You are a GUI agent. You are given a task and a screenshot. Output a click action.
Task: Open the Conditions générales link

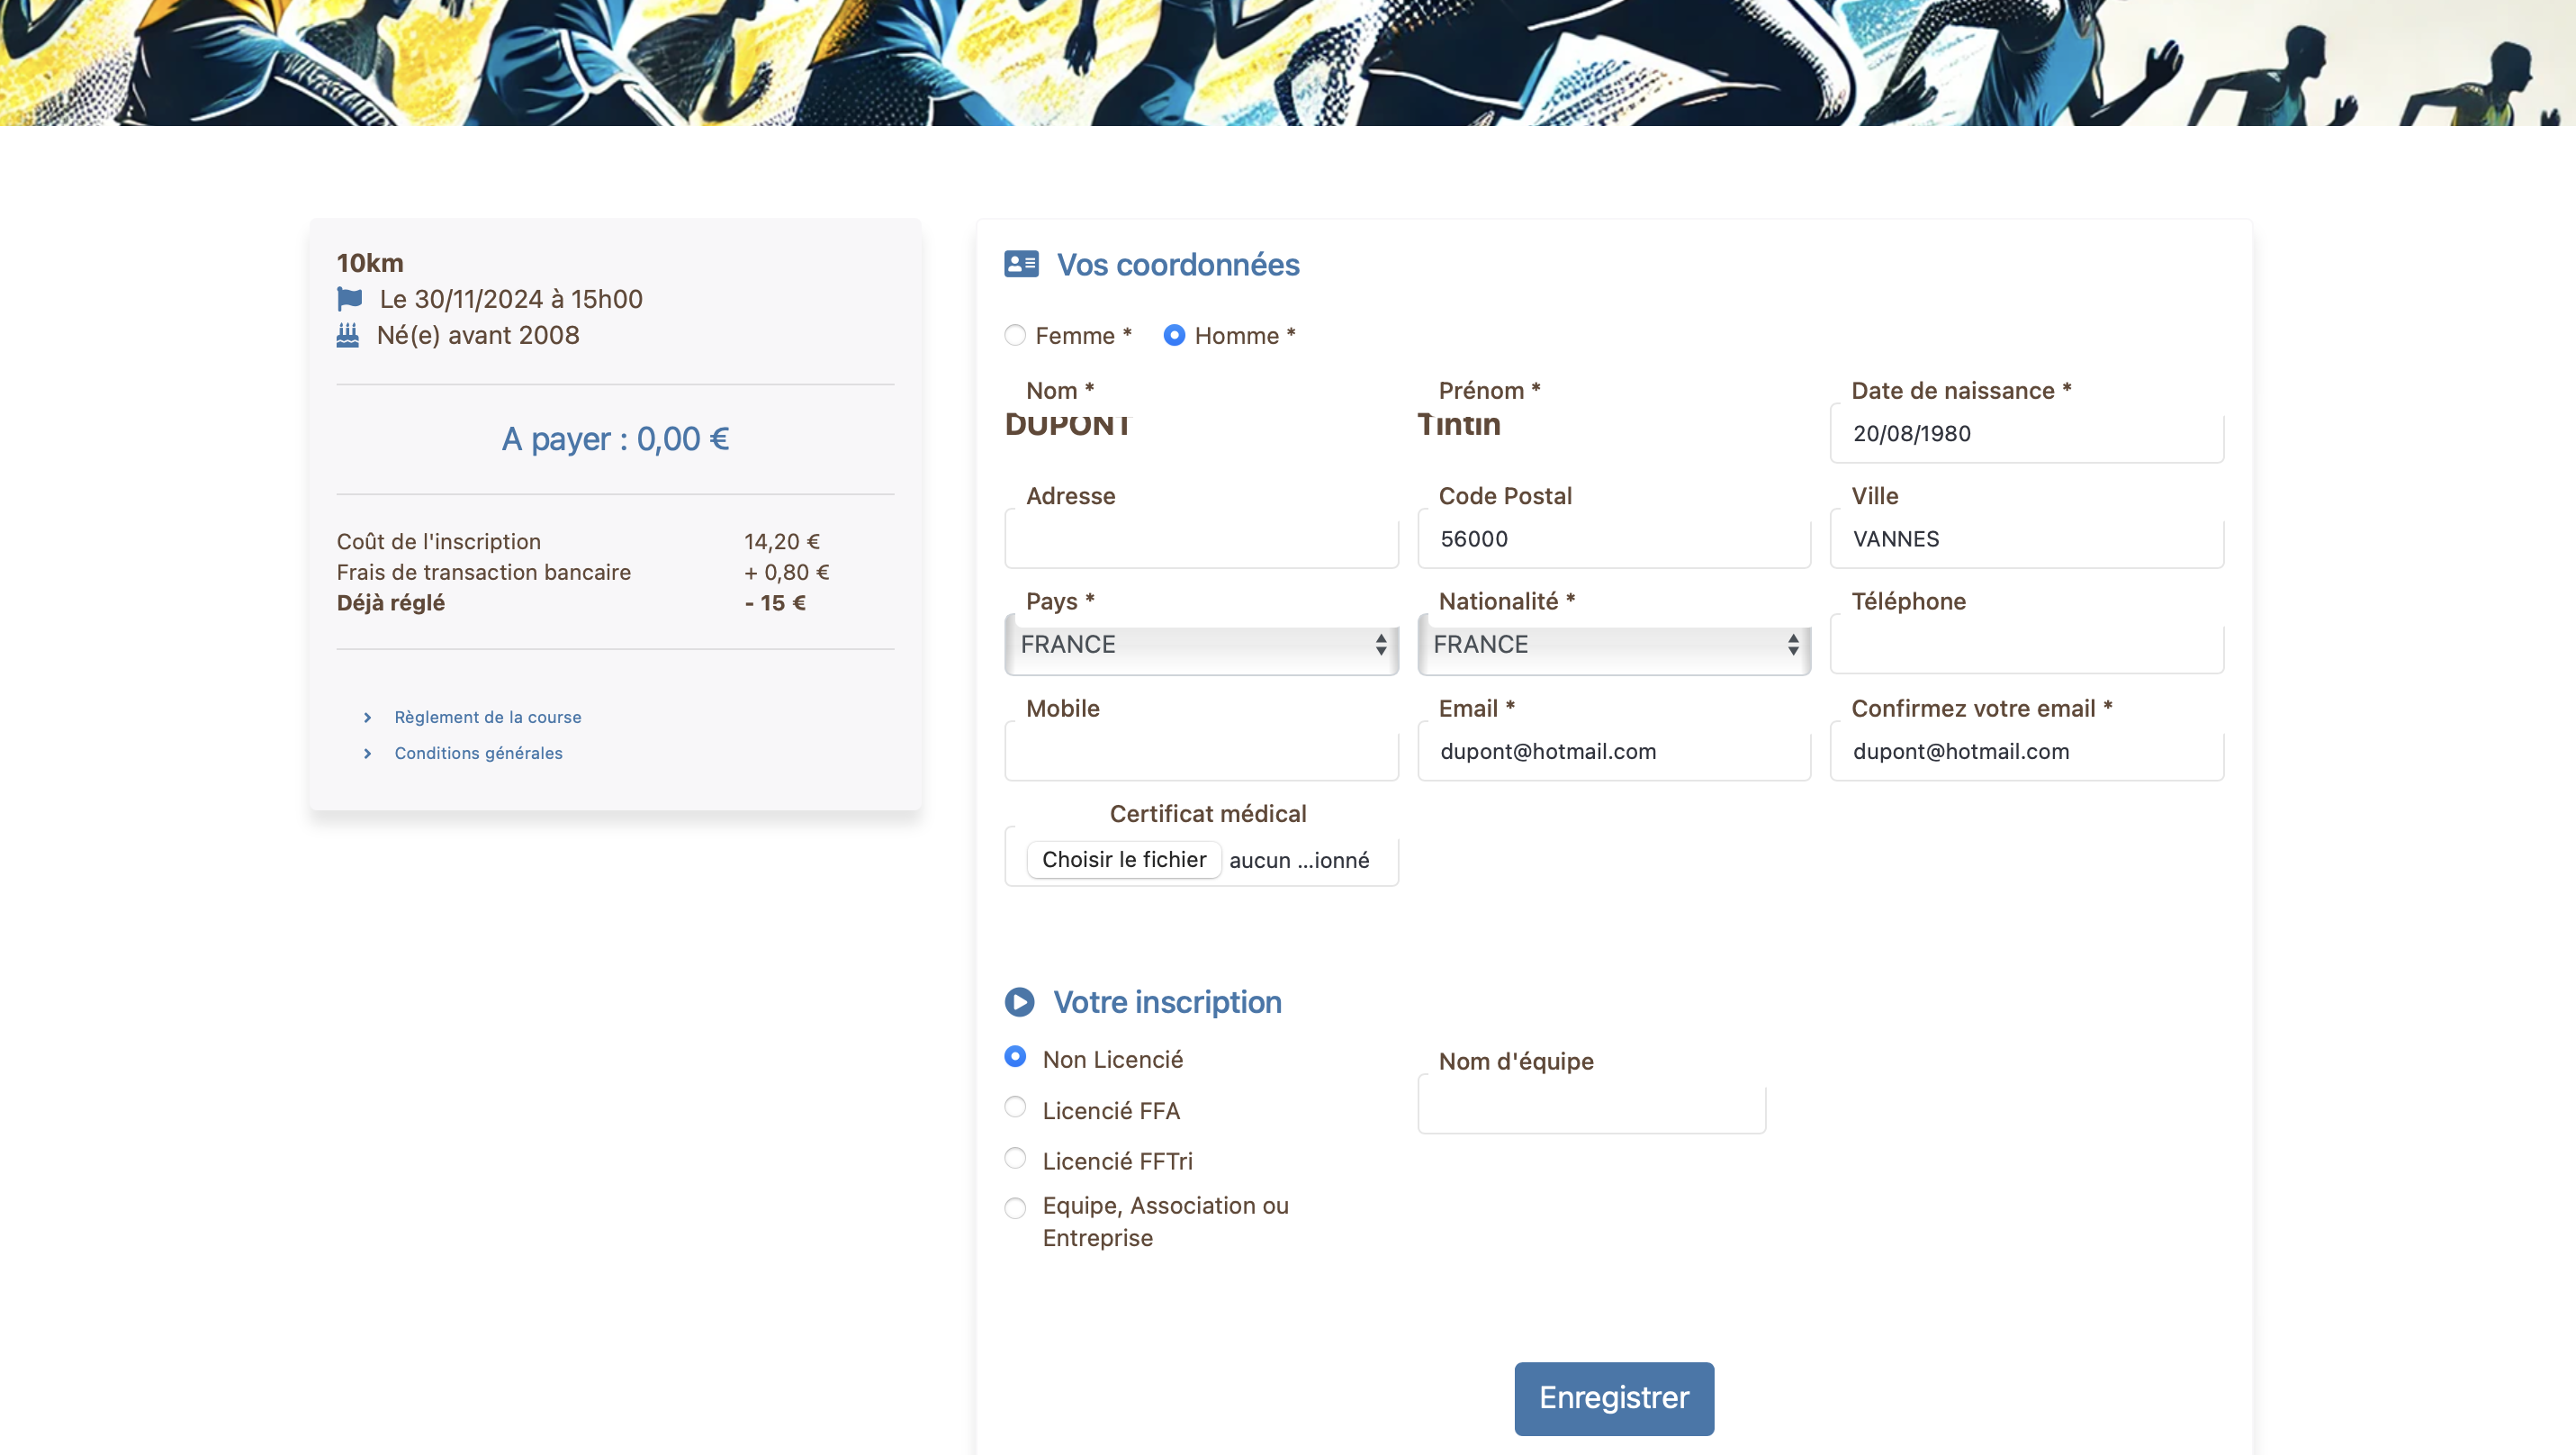(478, 753)
